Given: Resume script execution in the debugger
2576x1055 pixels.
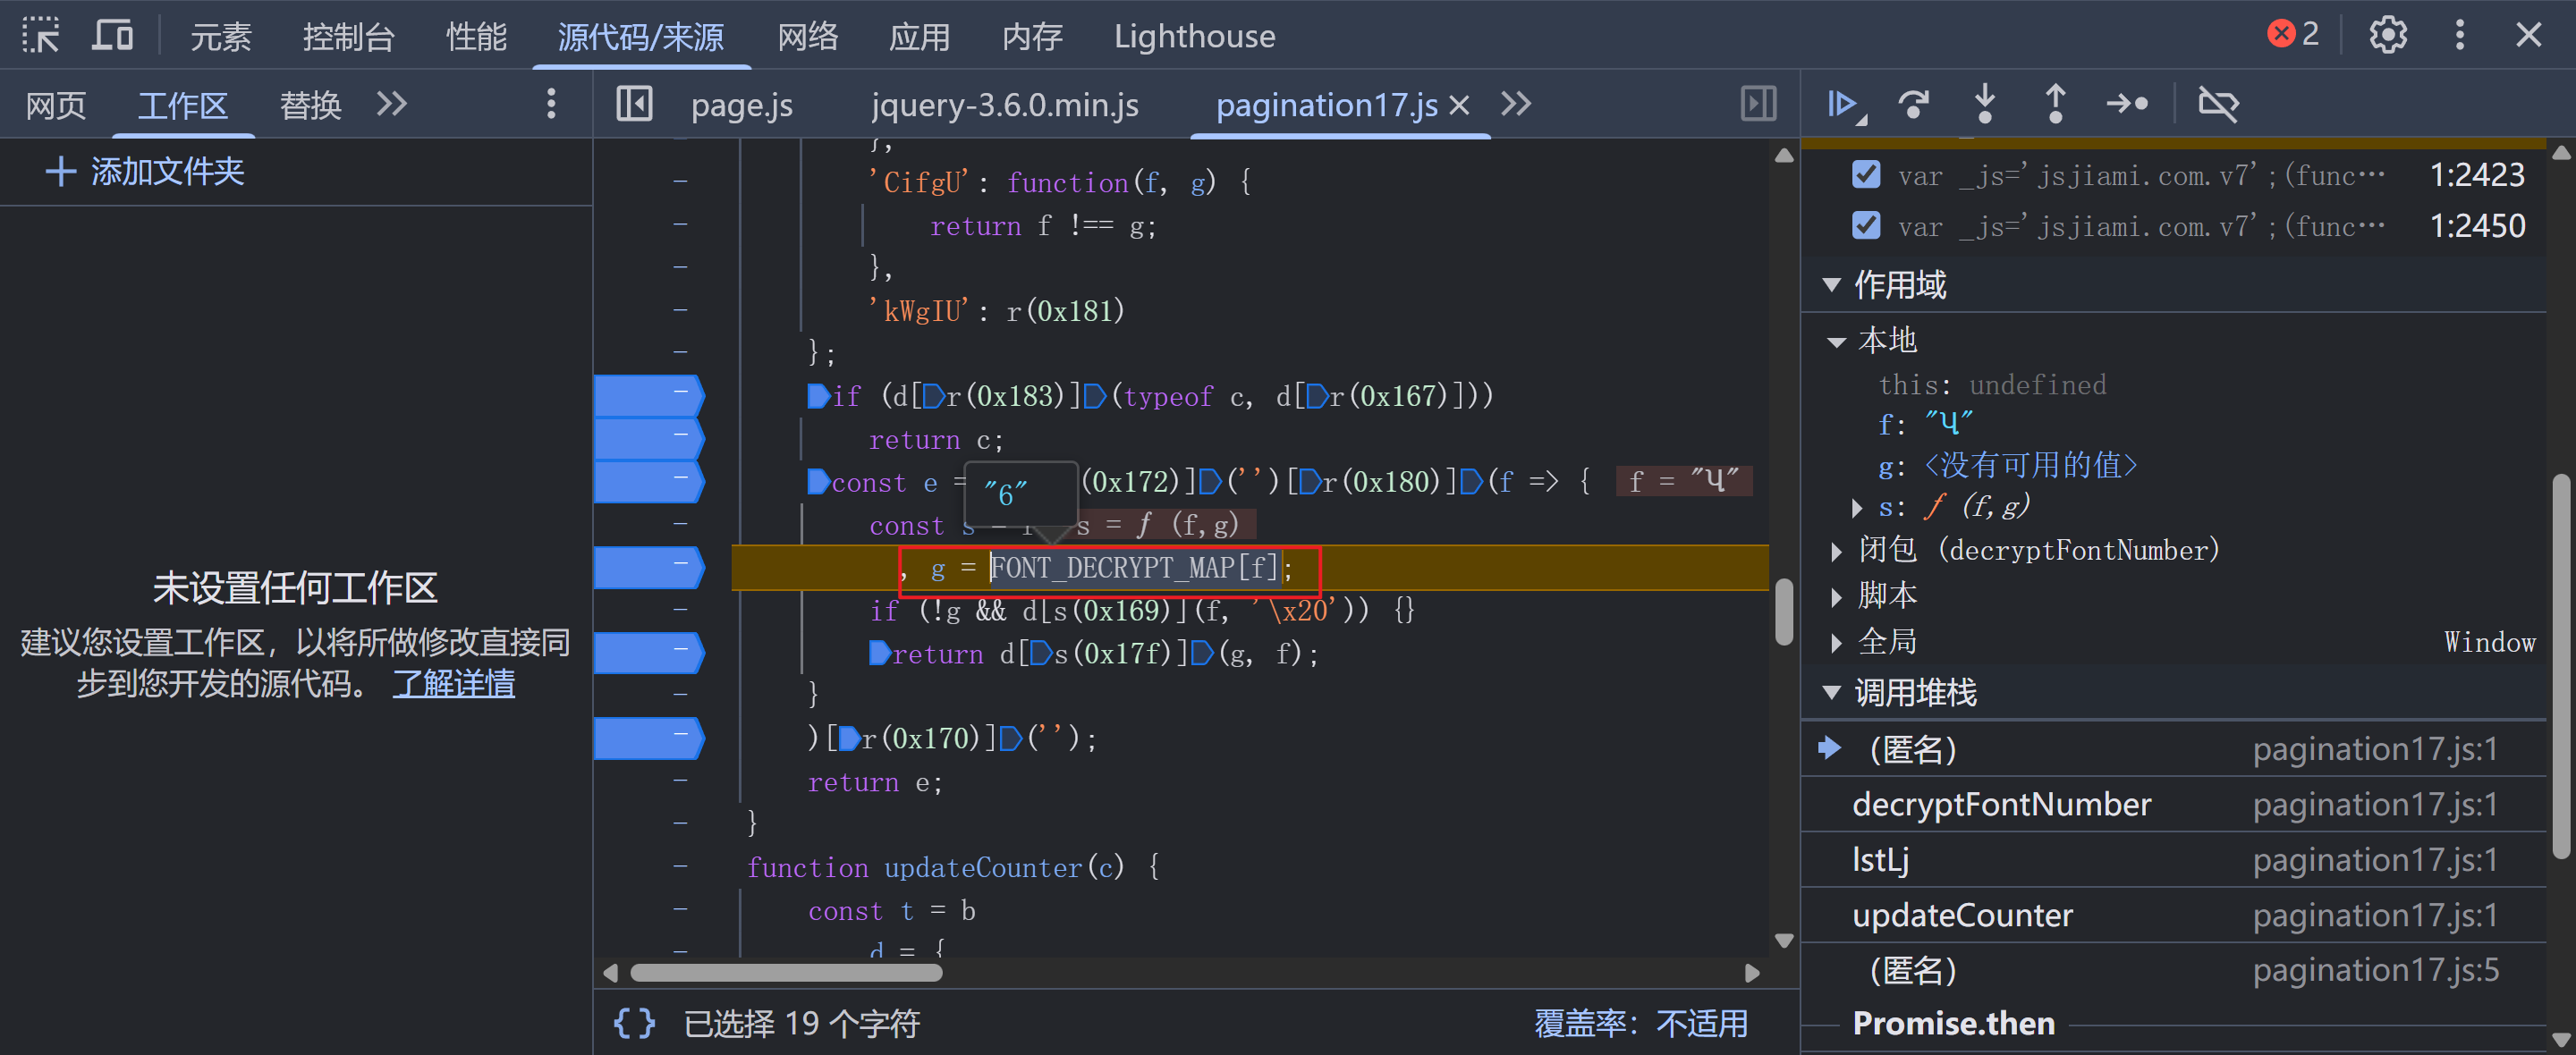Looking at the screenshot, I should 1842,104.
